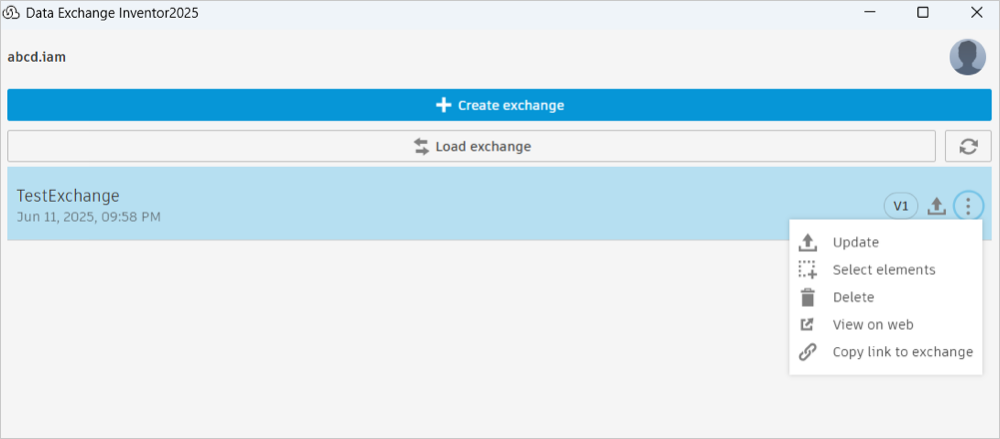Click the Data Exchange app icon in title bar
The height and width of the screenshot is (439, 1000).
[x=12, y=13]
